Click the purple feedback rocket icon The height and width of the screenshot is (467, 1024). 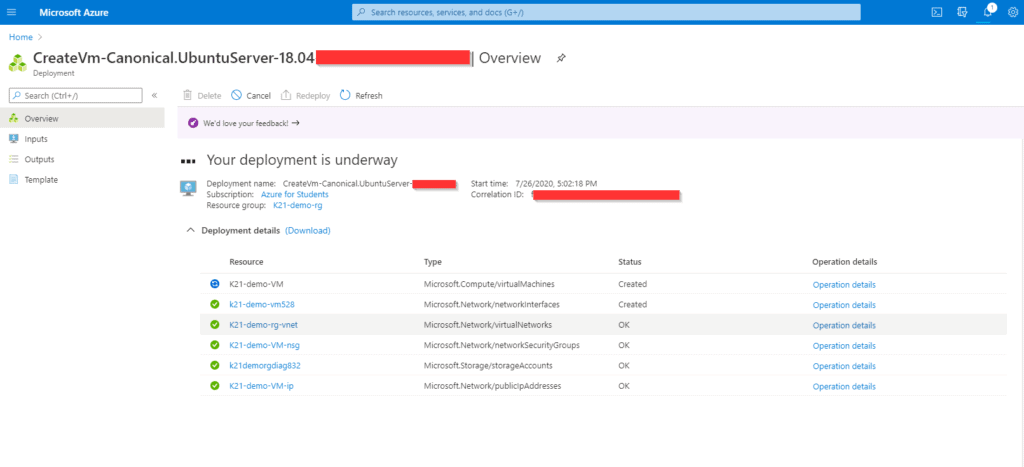point(193,123)
